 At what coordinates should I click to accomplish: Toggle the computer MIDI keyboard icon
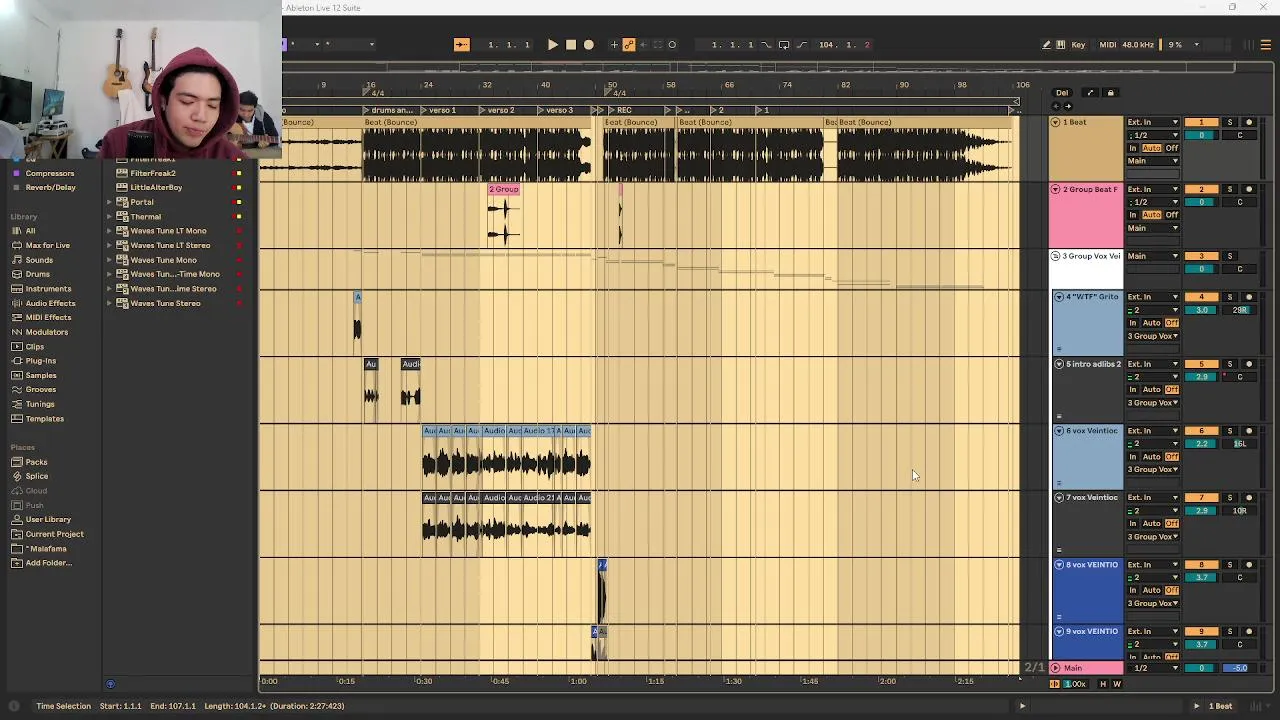[x=1061, y=44]
